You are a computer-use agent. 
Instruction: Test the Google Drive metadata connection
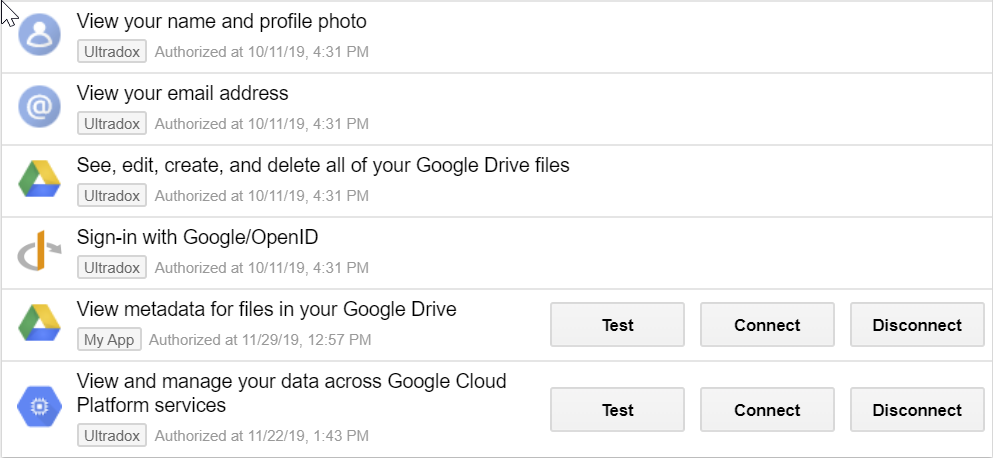(617, 325)
